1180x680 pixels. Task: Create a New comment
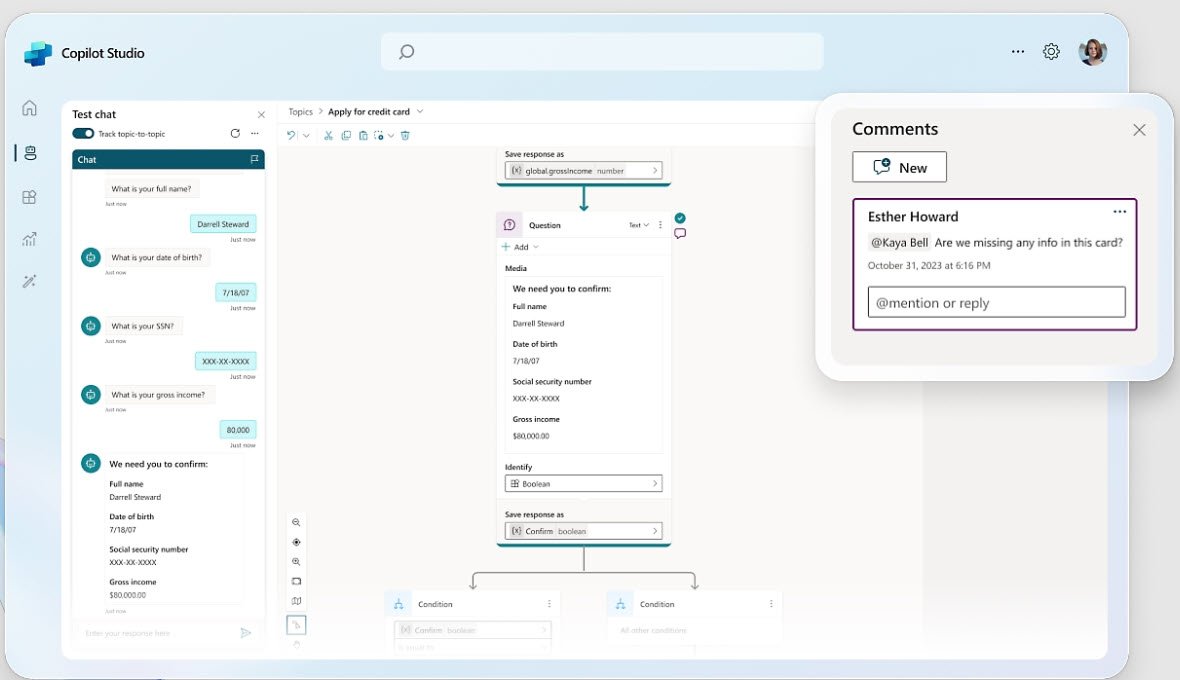tap(899, 167)
